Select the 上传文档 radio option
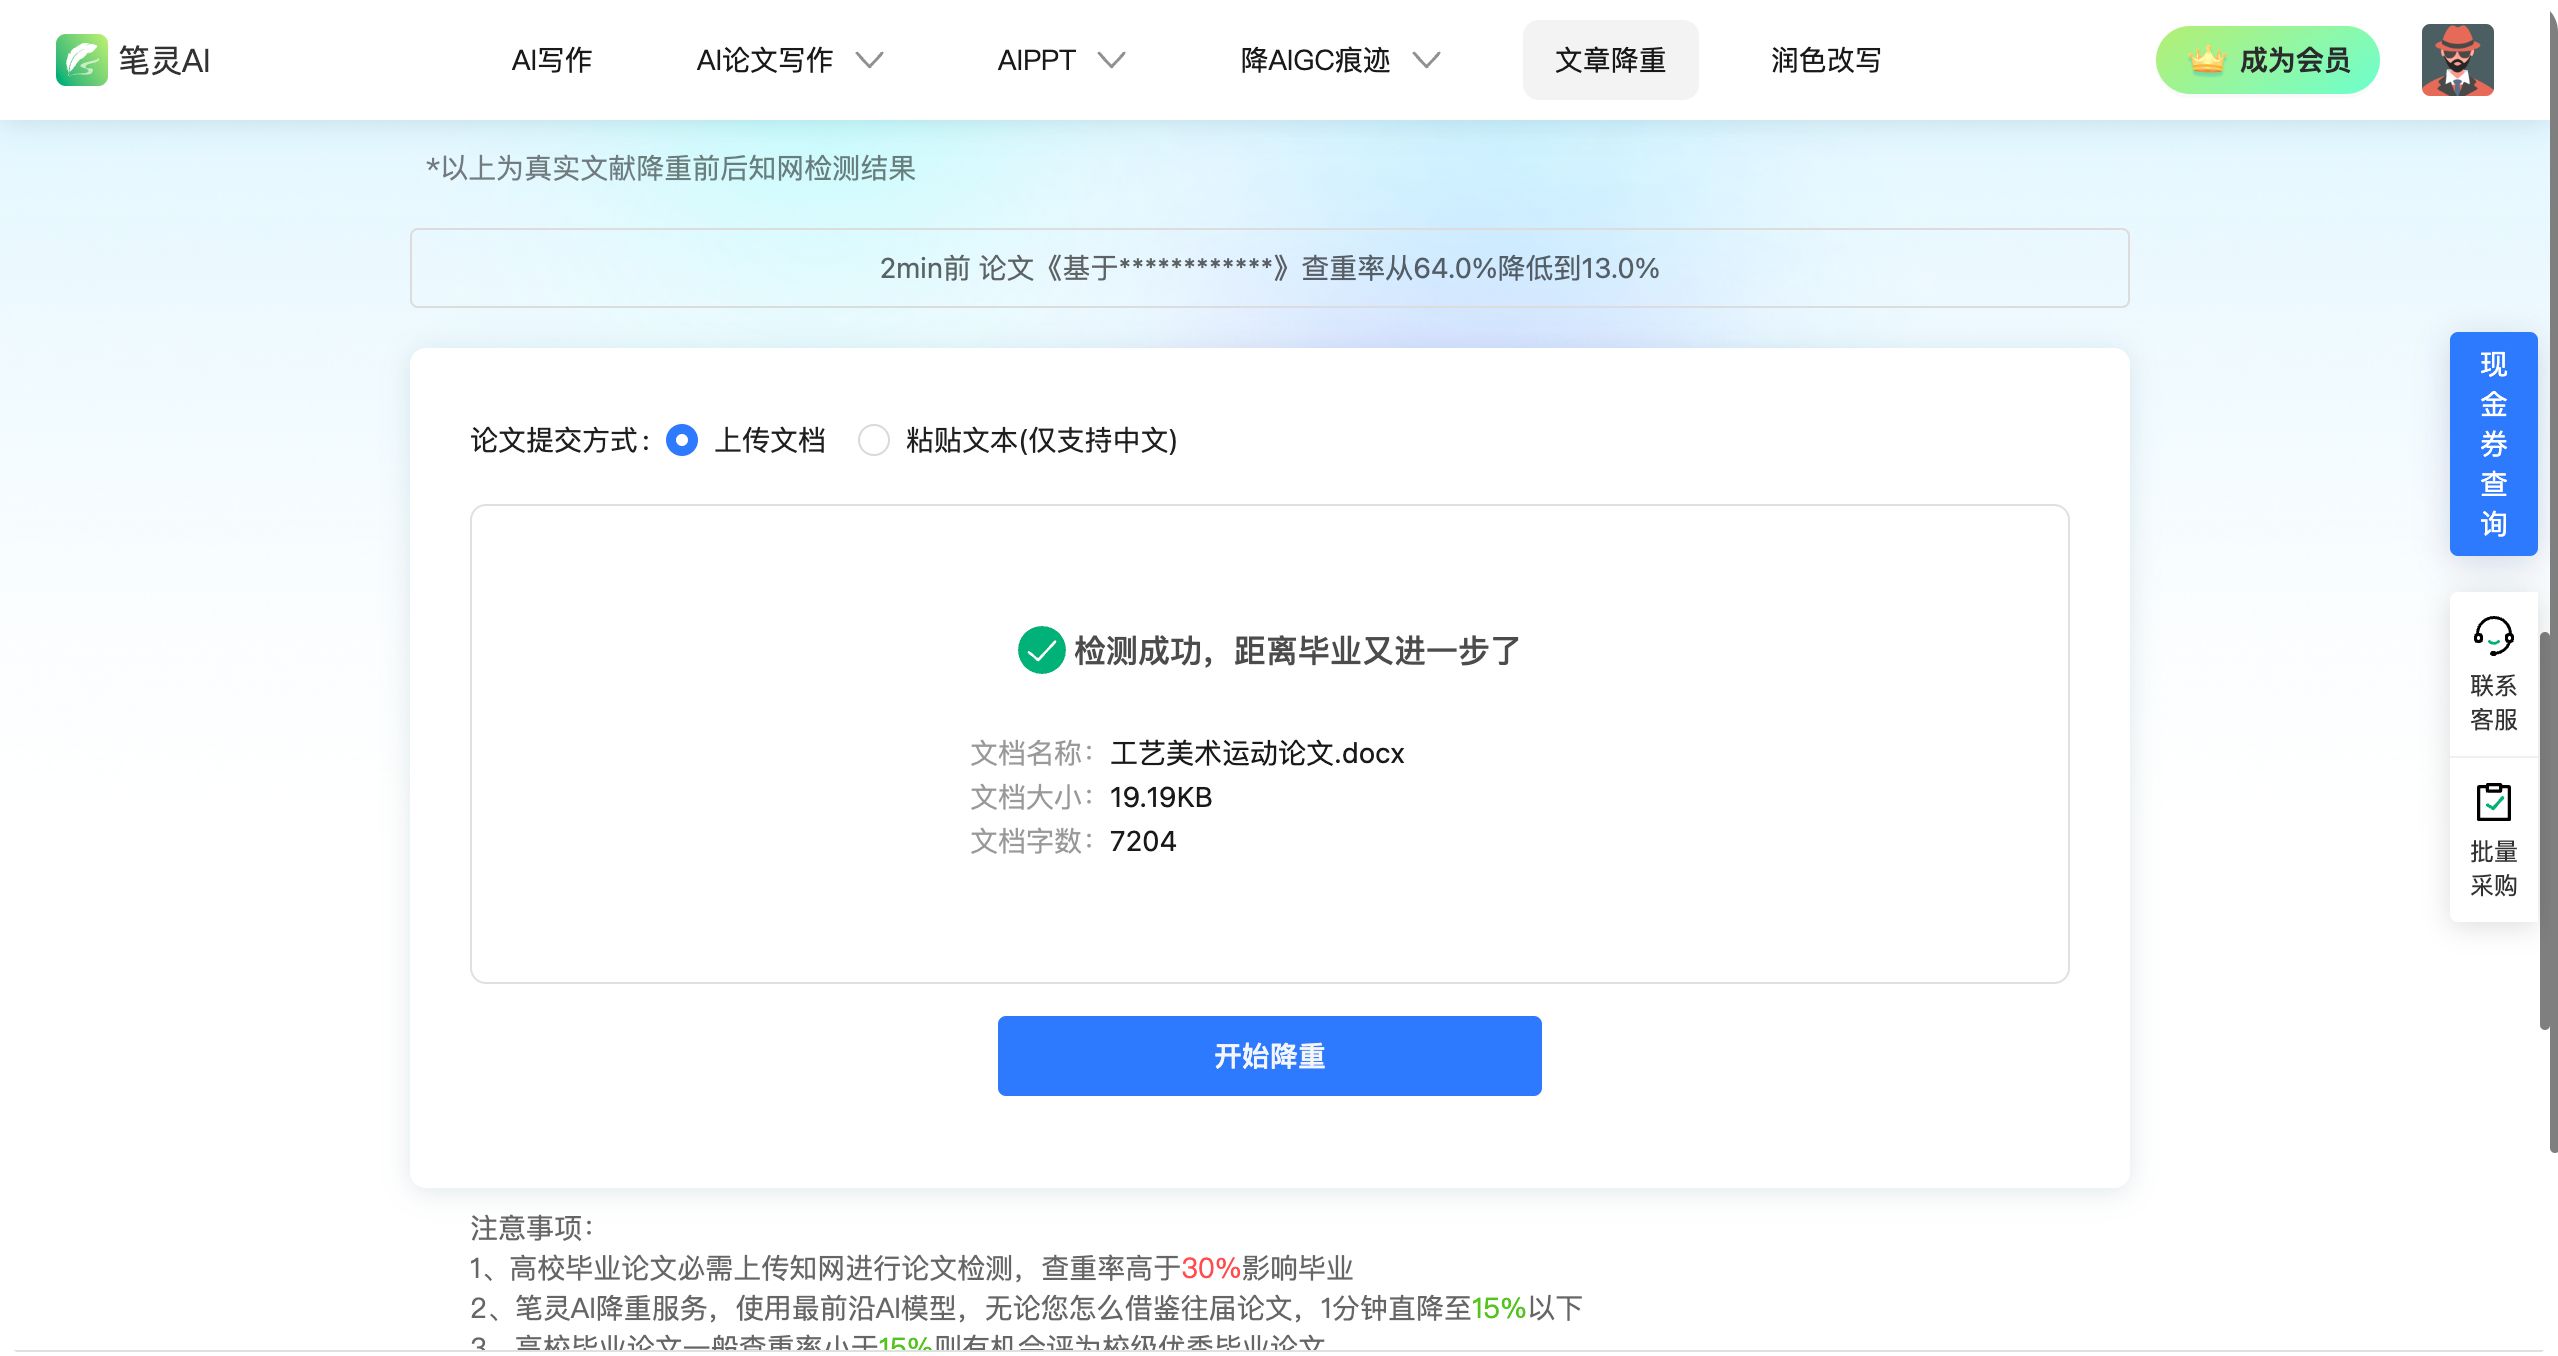The image size is (2558, 1356). pos(682,440)
